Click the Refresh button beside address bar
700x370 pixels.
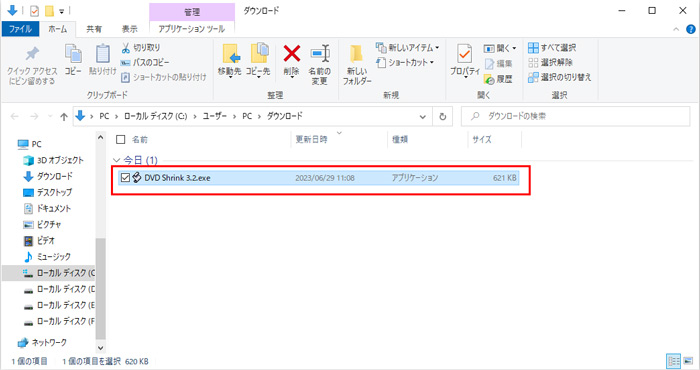442,116
